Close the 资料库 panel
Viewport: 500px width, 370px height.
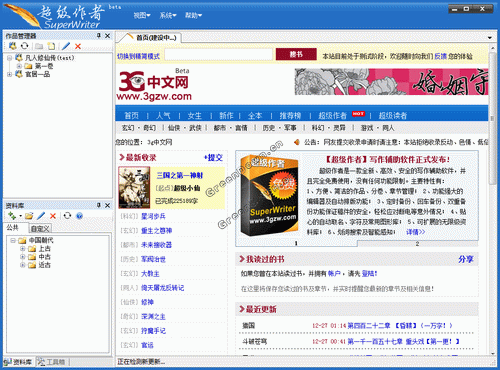(x=107, y=205)
